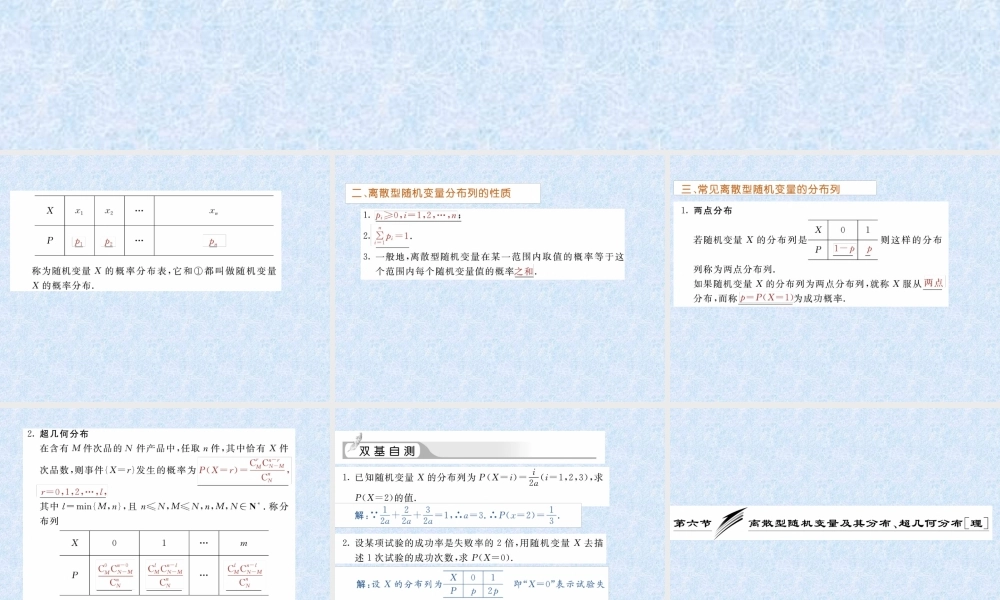1000x600 pixels.
Task: Click the red 两点 fill-in answer
Action: pyautogui.click(x=932, y=284)
